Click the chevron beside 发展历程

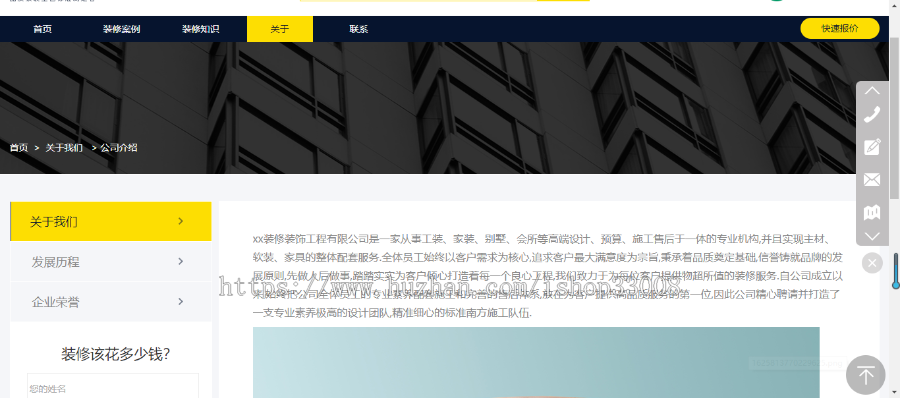click(x=180, y=261)
